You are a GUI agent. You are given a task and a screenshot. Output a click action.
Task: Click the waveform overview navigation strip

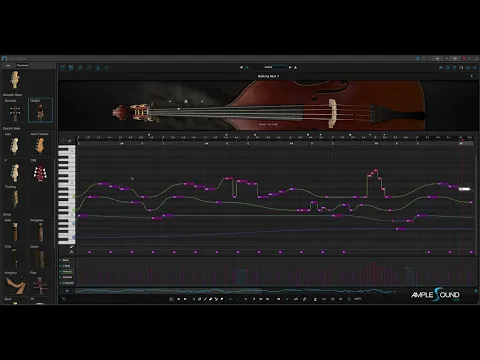(273, 291)
